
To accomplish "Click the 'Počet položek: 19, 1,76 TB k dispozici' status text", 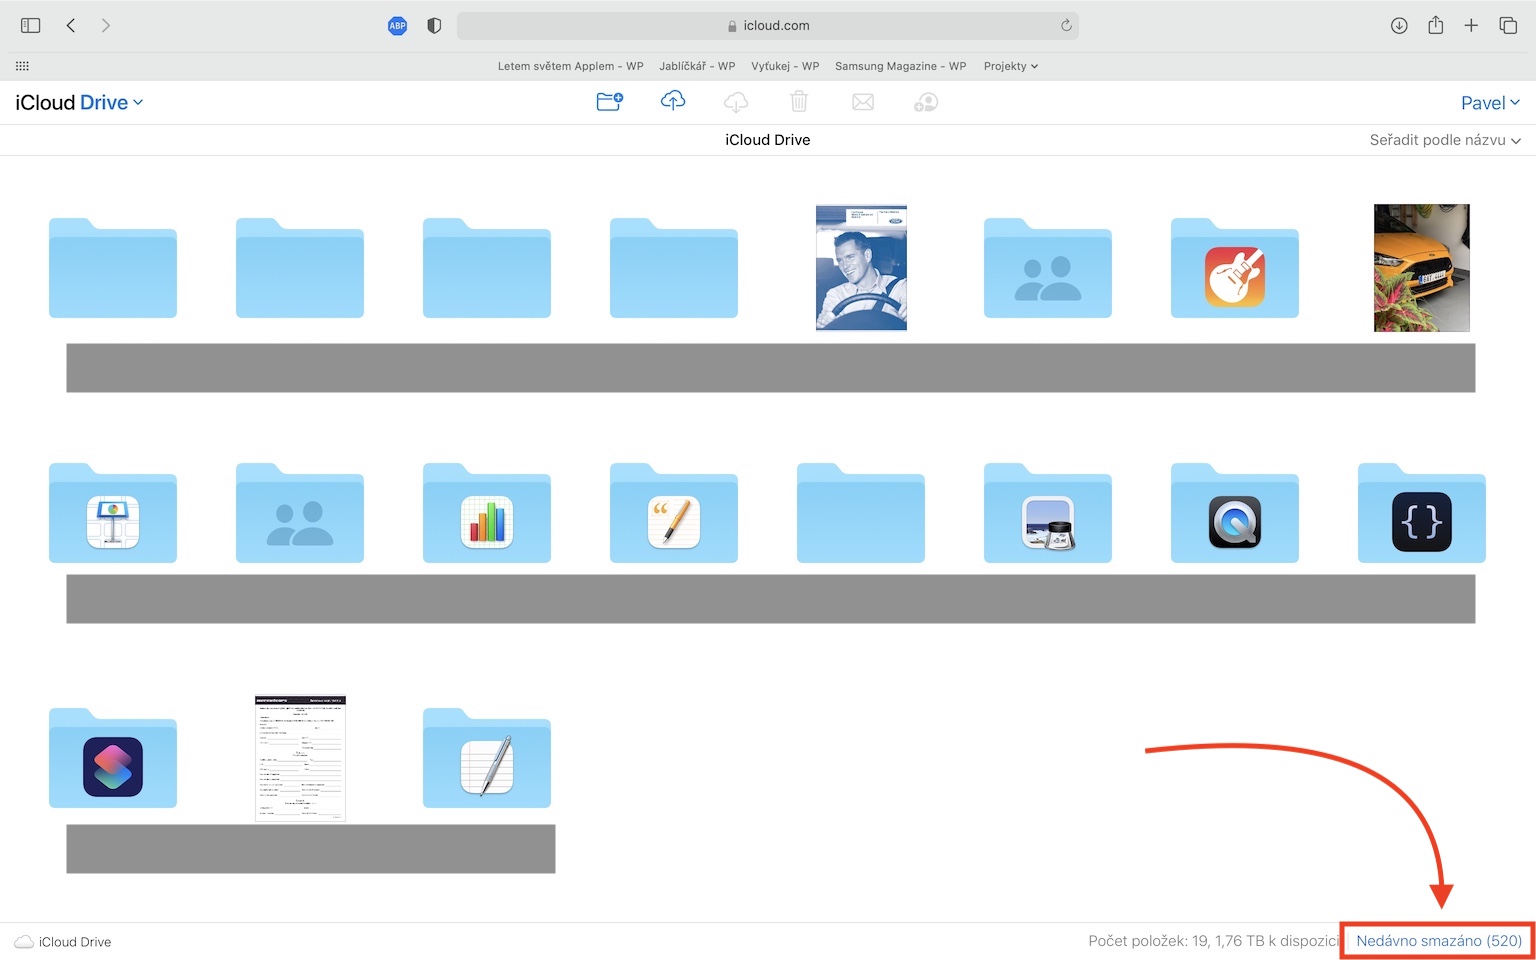I will click(1213, 941).
